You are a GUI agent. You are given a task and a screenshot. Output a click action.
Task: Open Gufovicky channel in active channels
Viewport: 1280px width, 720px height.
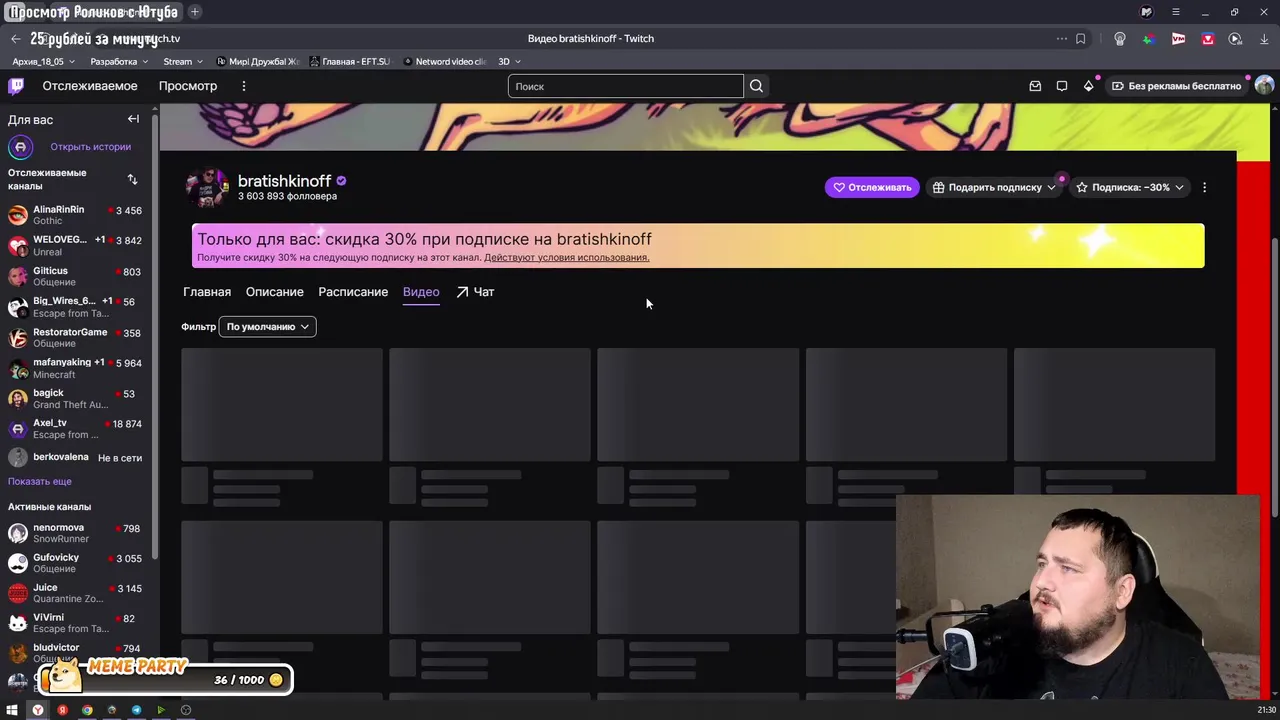75,563
